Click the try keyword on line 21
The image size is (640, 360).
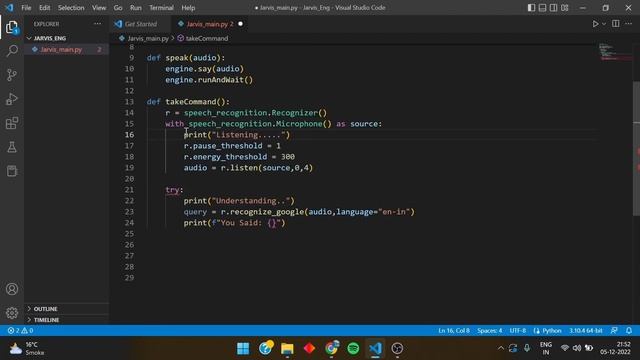tap(172, 190)
